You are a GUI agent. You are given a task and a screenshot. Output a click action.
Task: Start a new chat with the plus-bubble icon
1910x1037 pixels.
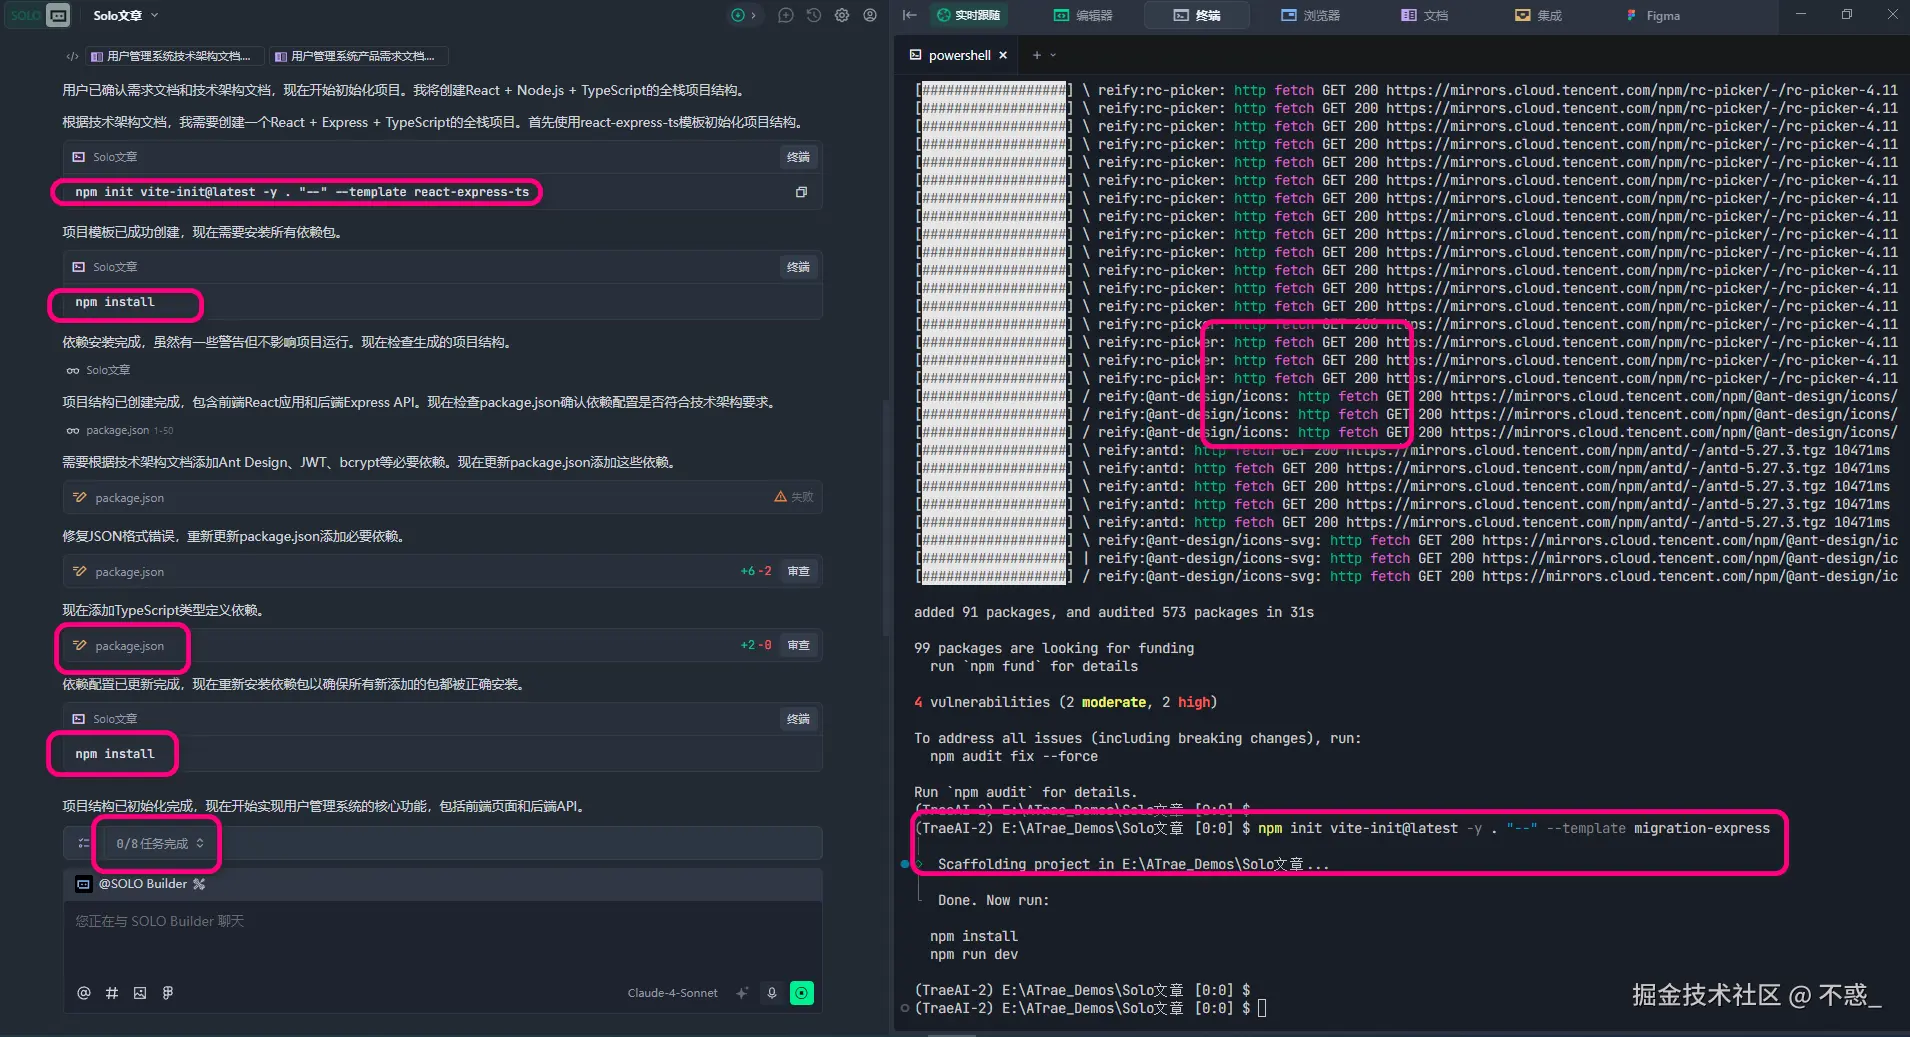(x=786, y=15)
